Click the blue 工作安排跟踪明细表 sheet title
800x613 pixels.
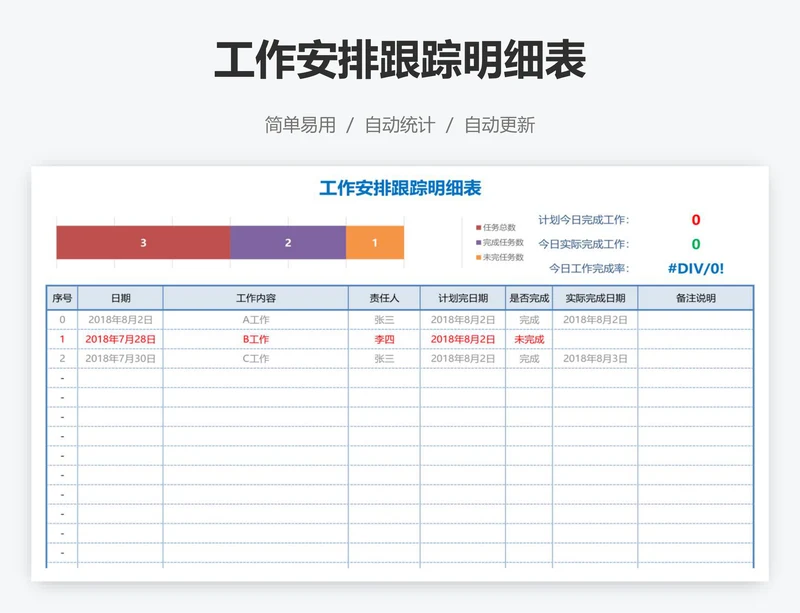pyautogui.click(x=400, y=188)
